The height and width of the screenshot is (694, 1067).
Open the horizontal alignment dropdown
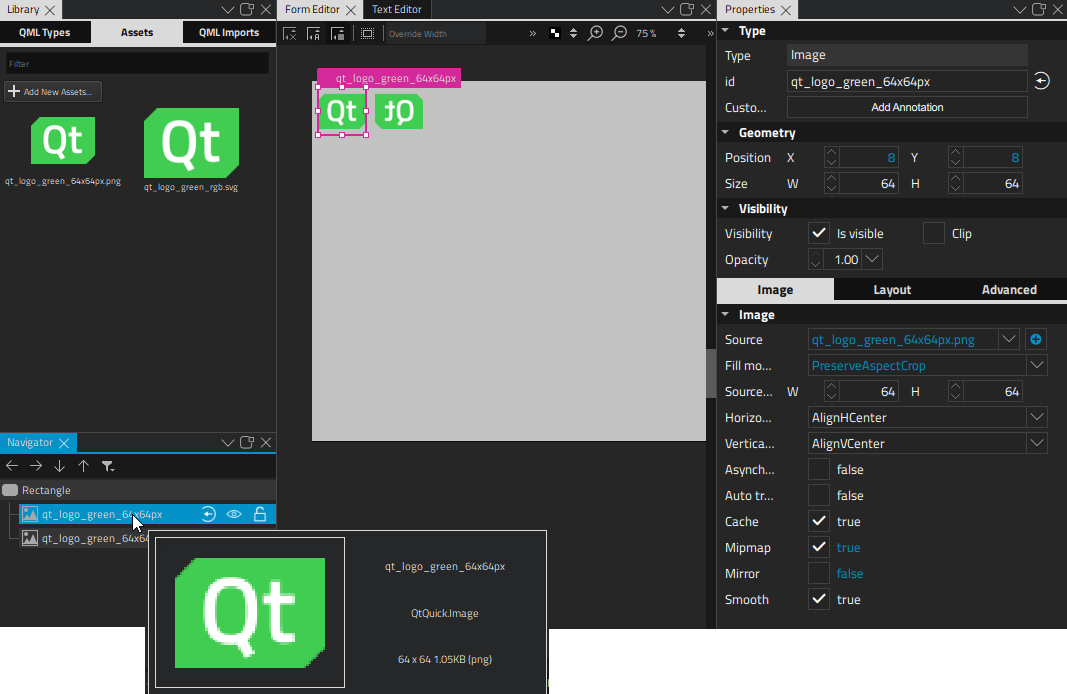click(x=1037, y=417)
